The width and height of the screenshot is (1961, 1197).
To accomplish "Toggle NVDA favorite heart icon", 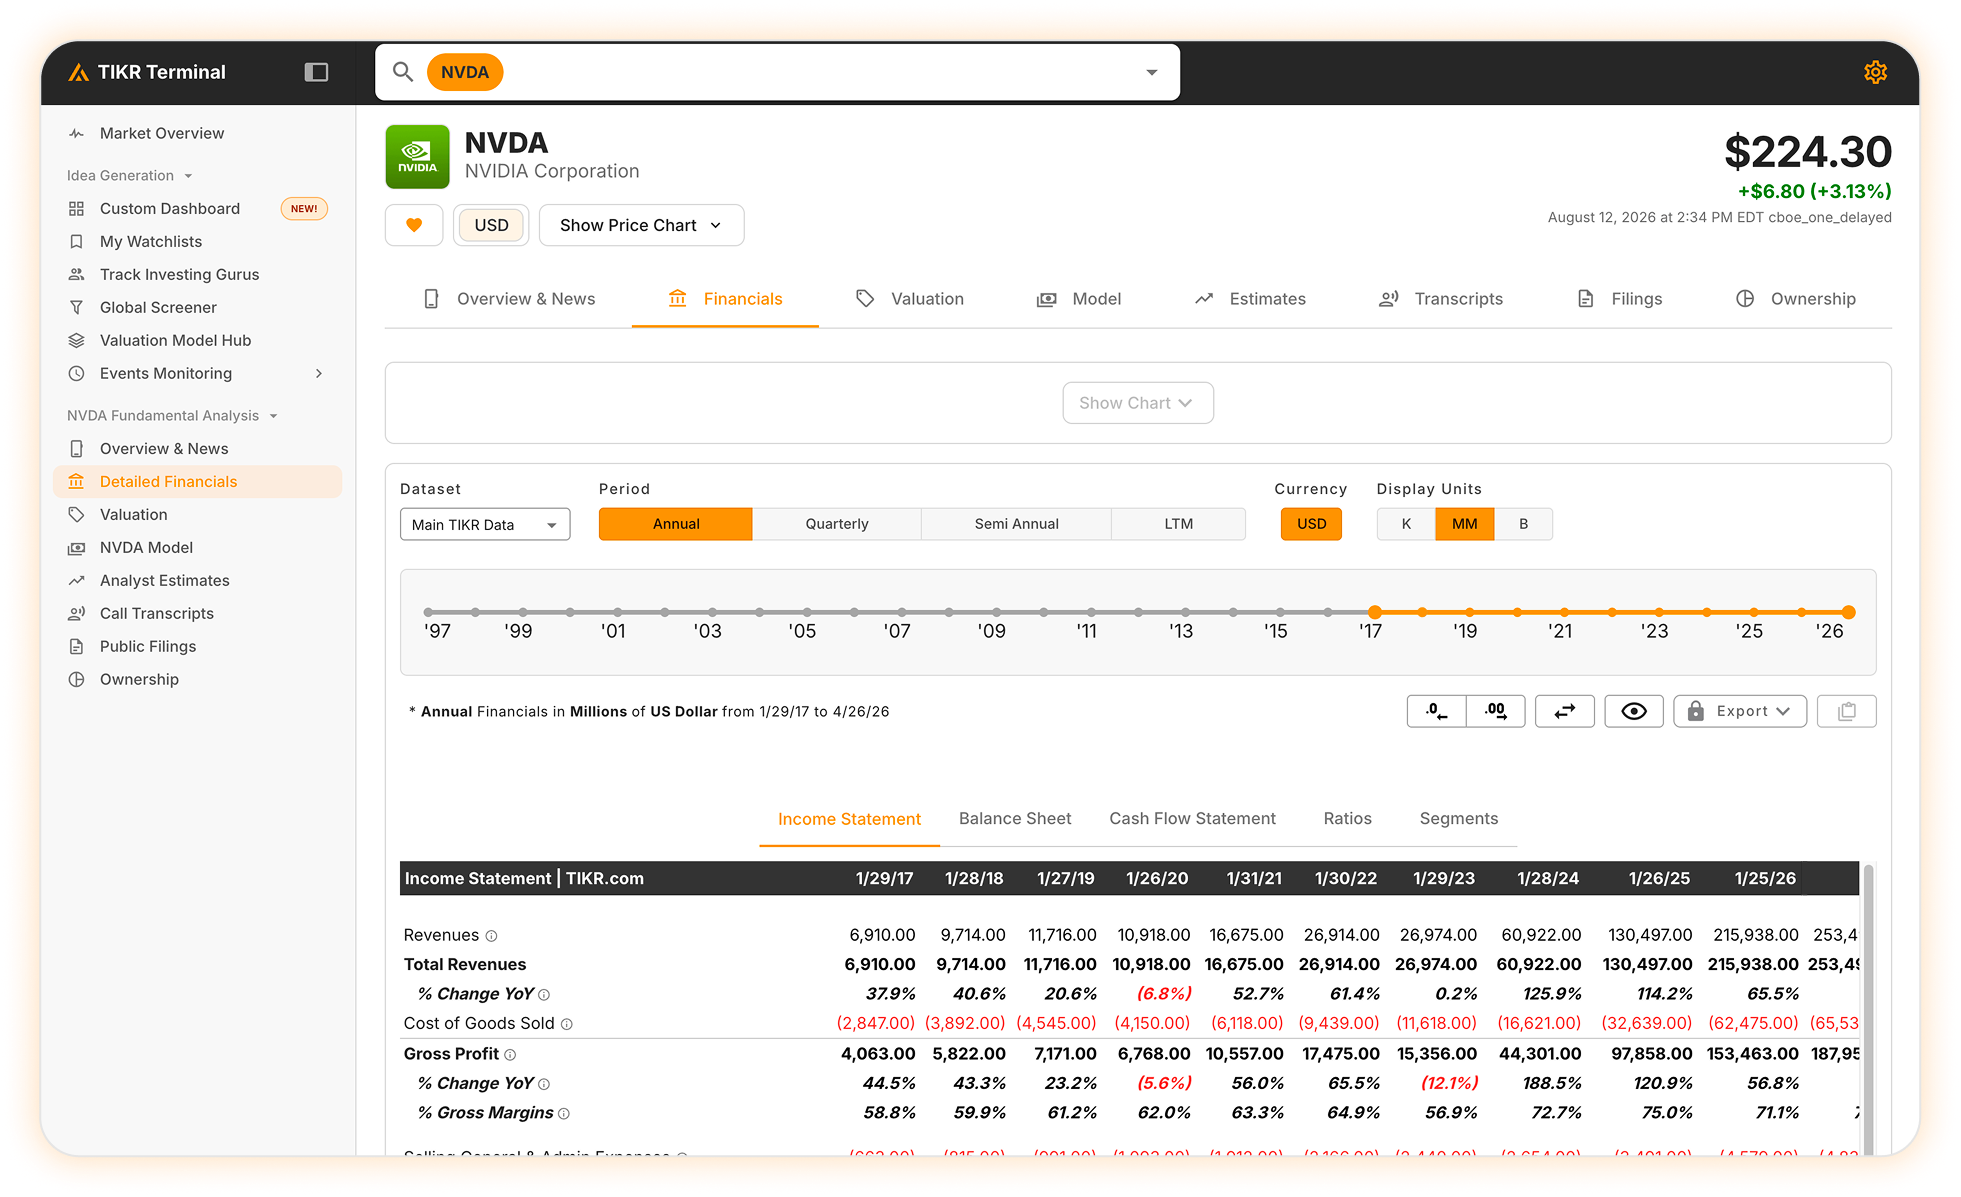I will point(414,225).
